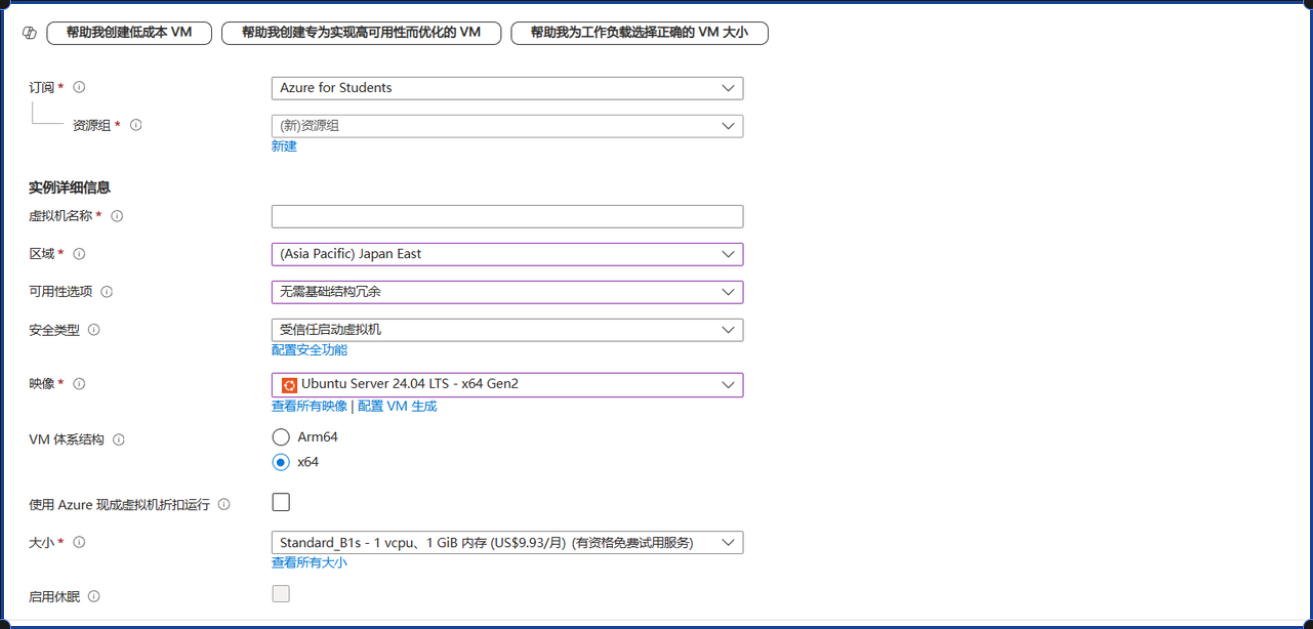Open the 查看所有映像 link
The height and width of the screenshot is (629, 1313).
309,406
